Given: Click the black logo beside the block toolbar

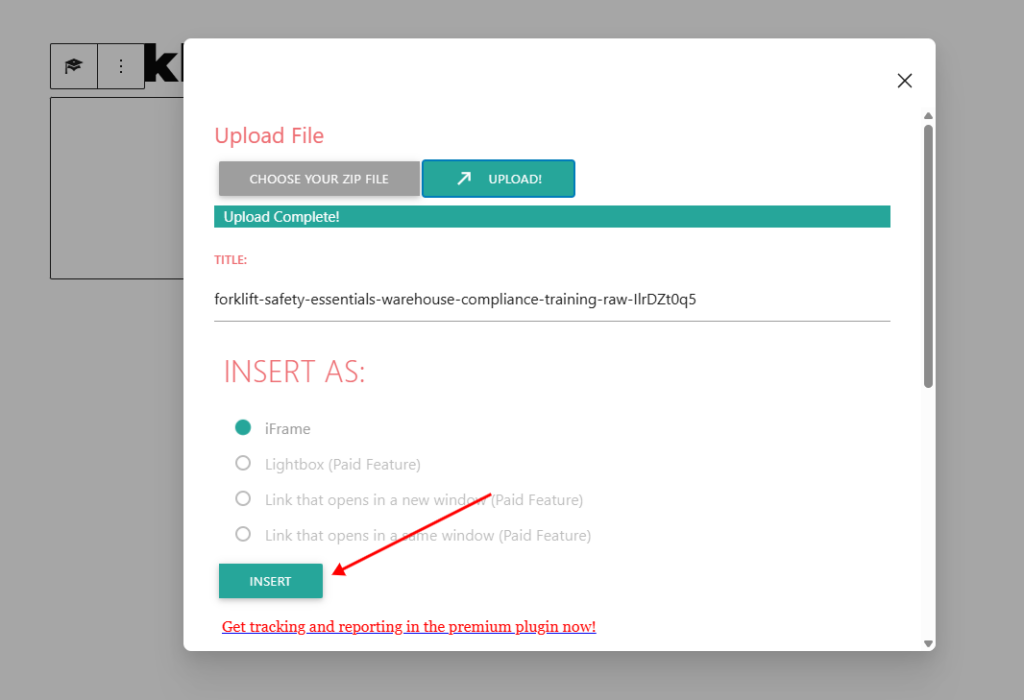Looking at the screenshot, I should pyautogui.click(x=164, y=64).
